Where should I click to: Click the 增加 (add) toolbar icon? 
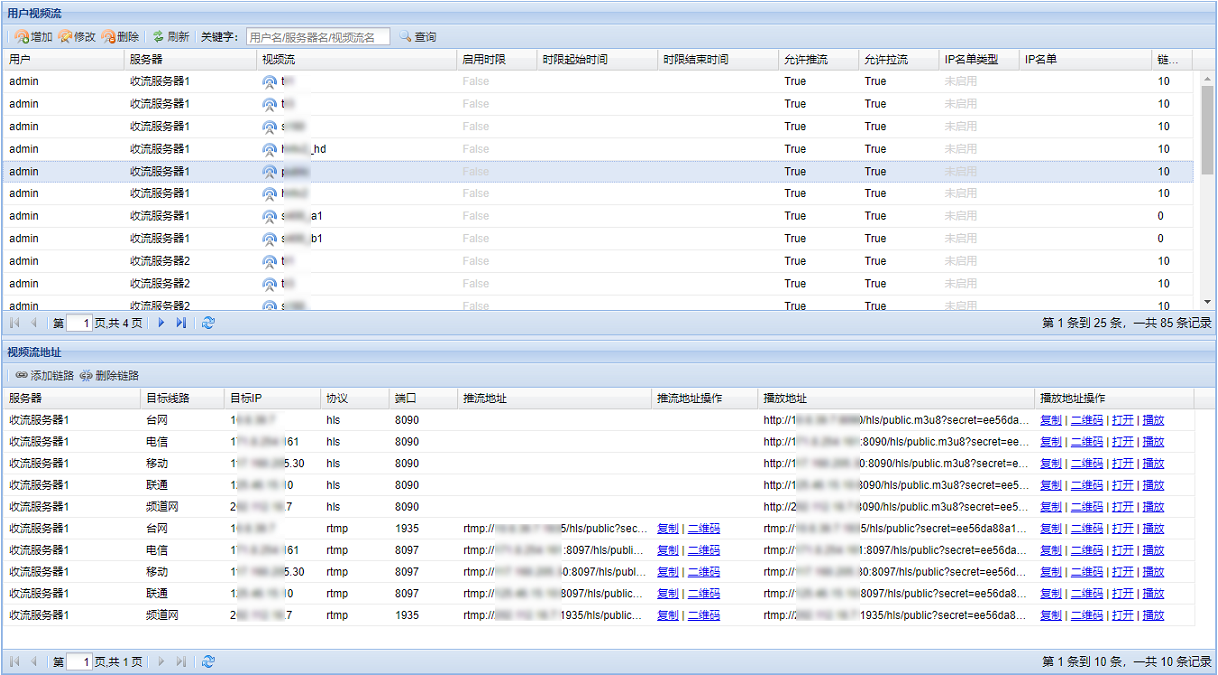coord(22,35)
